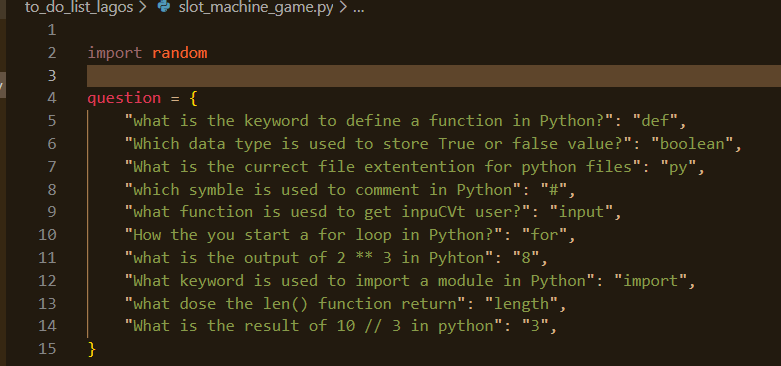Click line number 9 in gutter
Viewport: 781px width, 366px height.
(x=52, y=212)
